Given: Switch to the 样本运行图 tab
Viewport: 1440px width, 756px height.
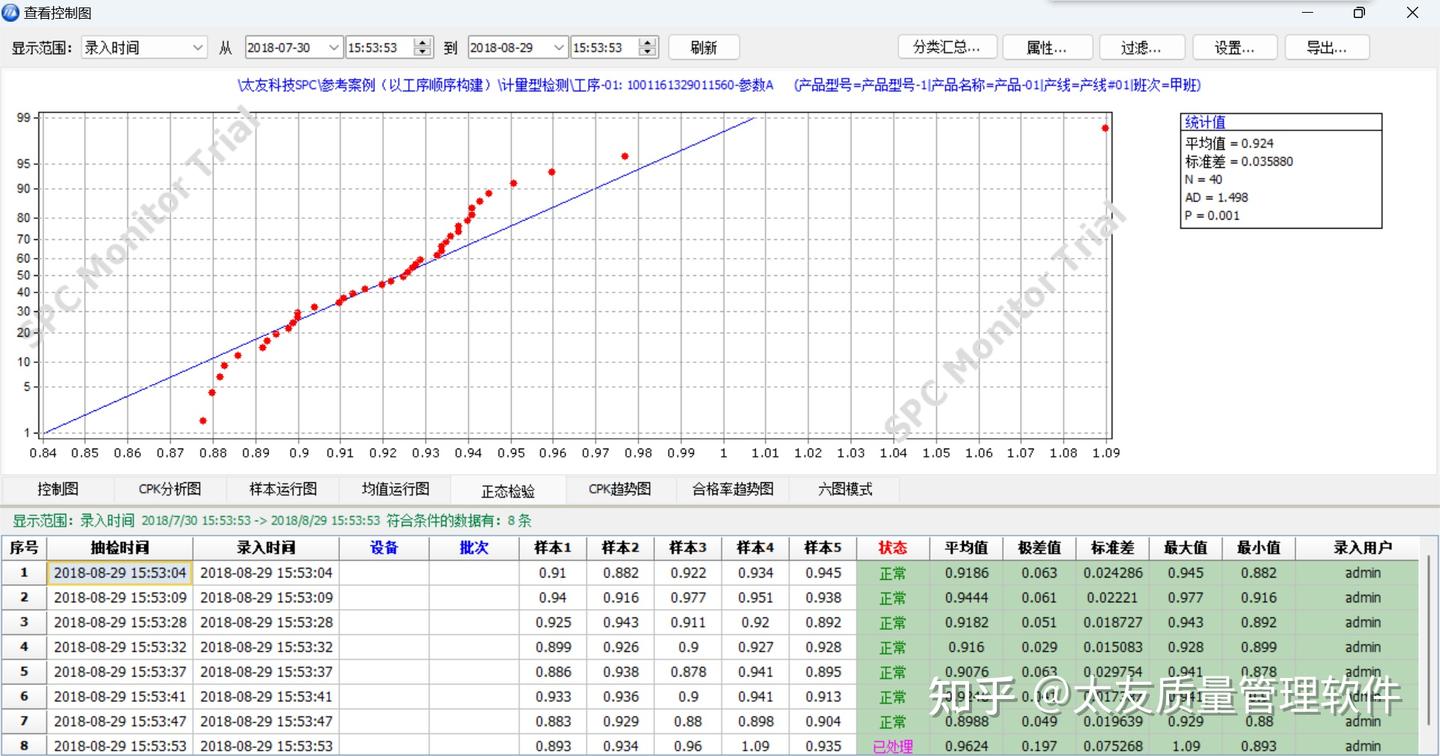Looking at the screenshot, I should pos(282,489).
